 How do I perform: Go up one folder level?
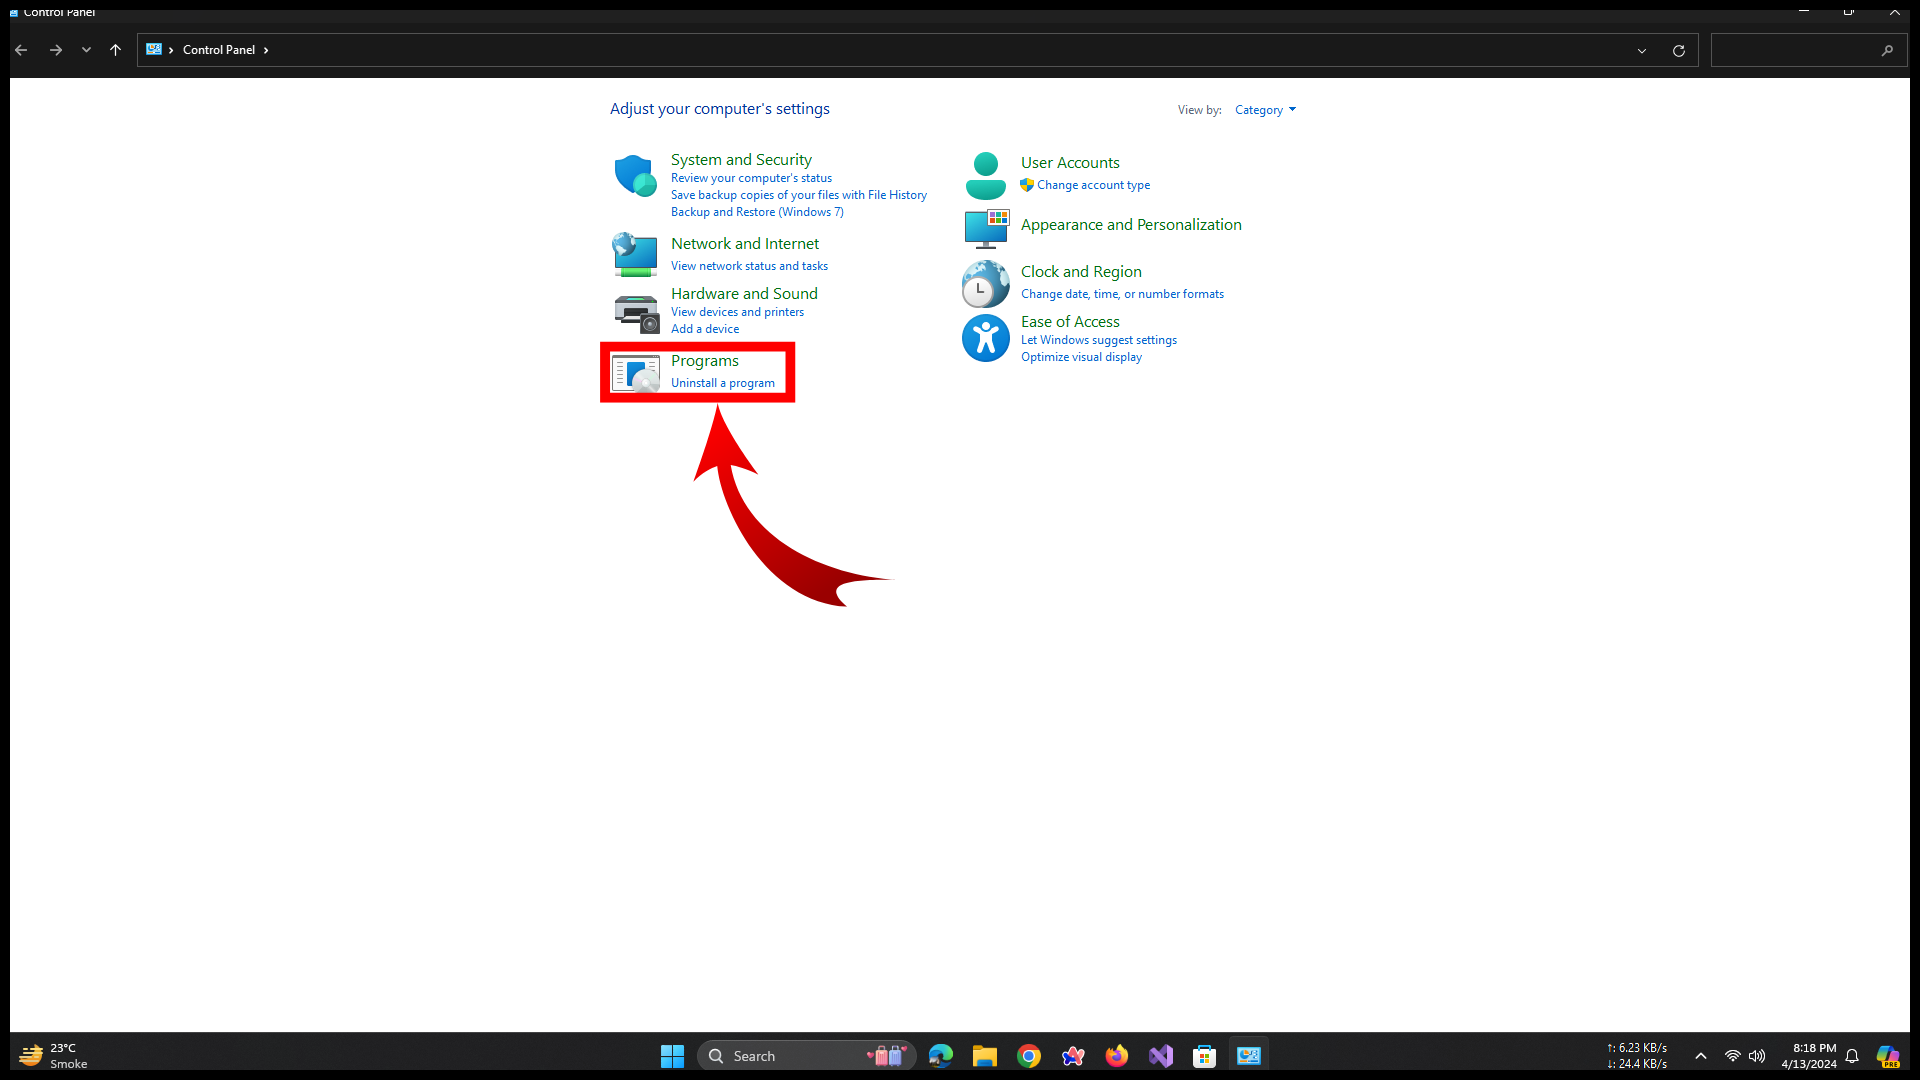115,50
